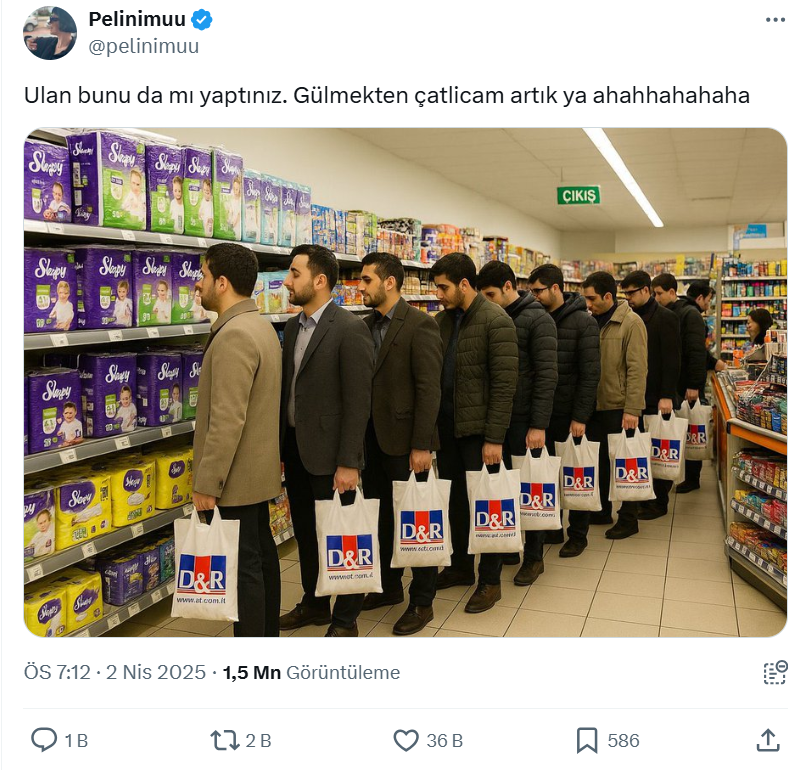
Task: Click the 586 bookmark count
Action: pos(624,741)
